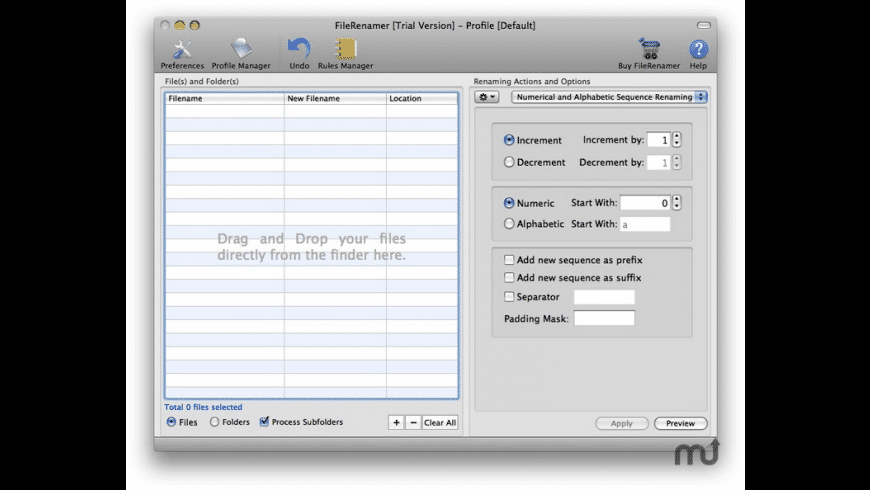Viewport: 870px width, 490px height.
Task: Click the Preview button
Action: 680,423
